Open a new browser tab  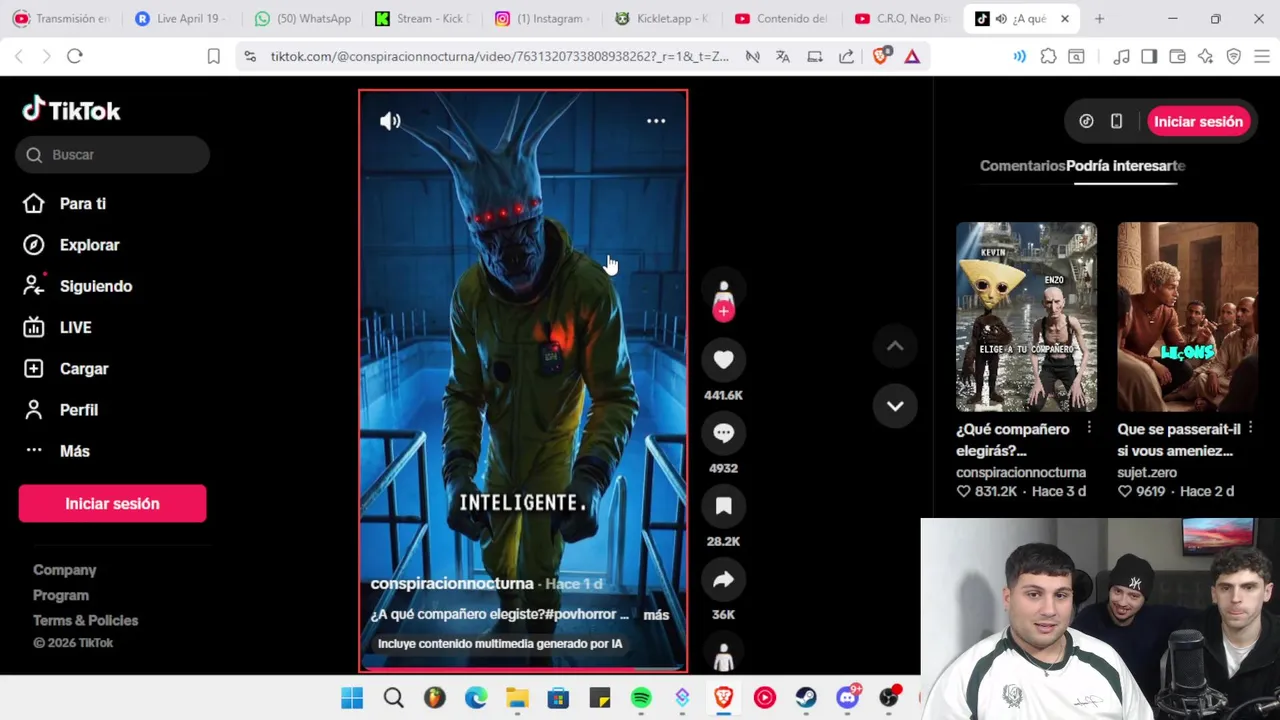[1099, 19]
